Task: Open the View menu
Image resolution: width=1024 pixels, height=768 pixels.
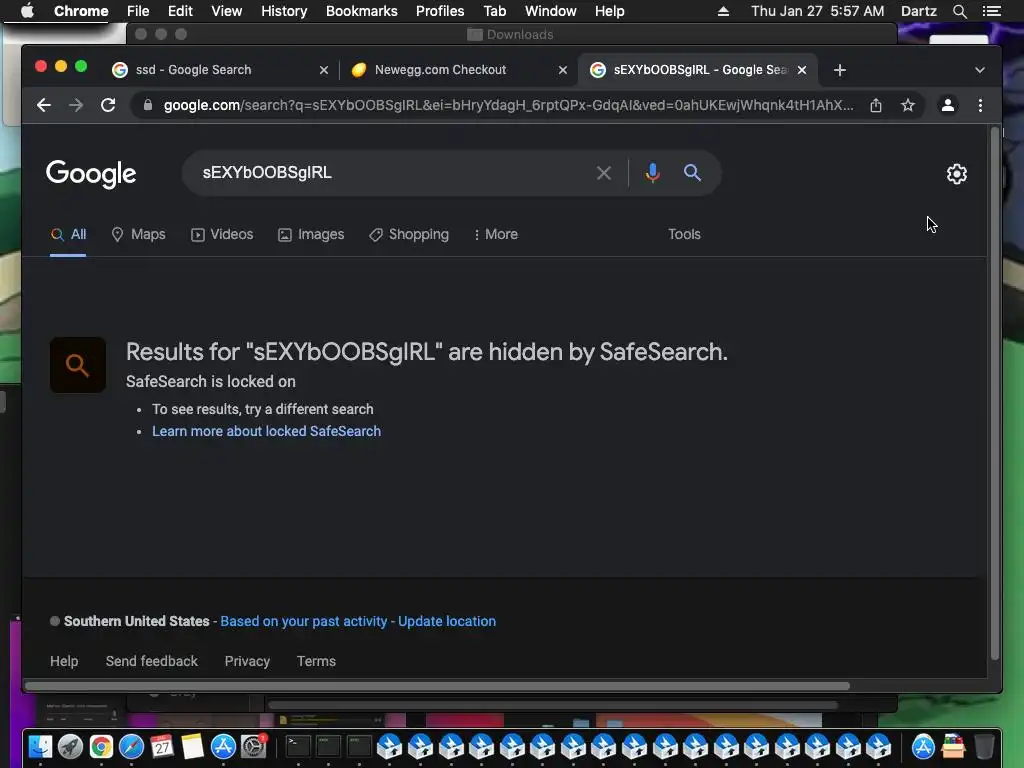Action: coord(227,11)
